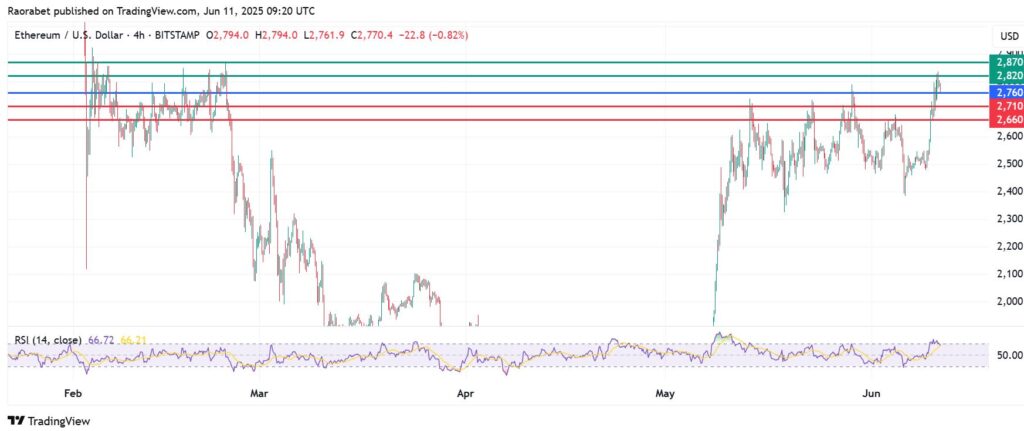Screen dimensions: 1024x431
Task: Click the blue 2,760 price label
Action: point(1004,92)
